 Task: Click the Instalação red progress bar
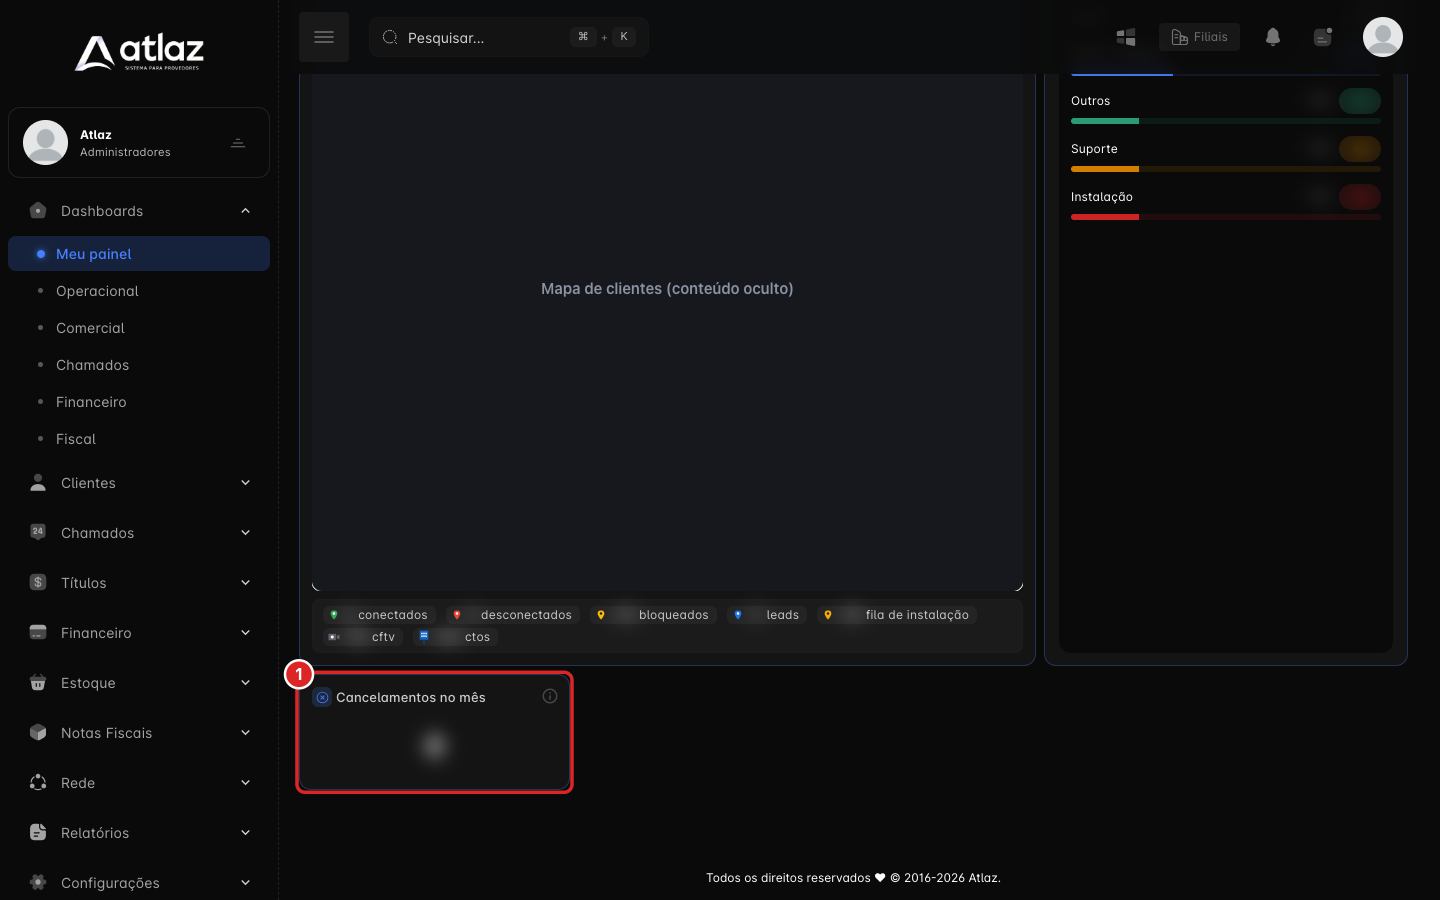(x=1226, y=217)
